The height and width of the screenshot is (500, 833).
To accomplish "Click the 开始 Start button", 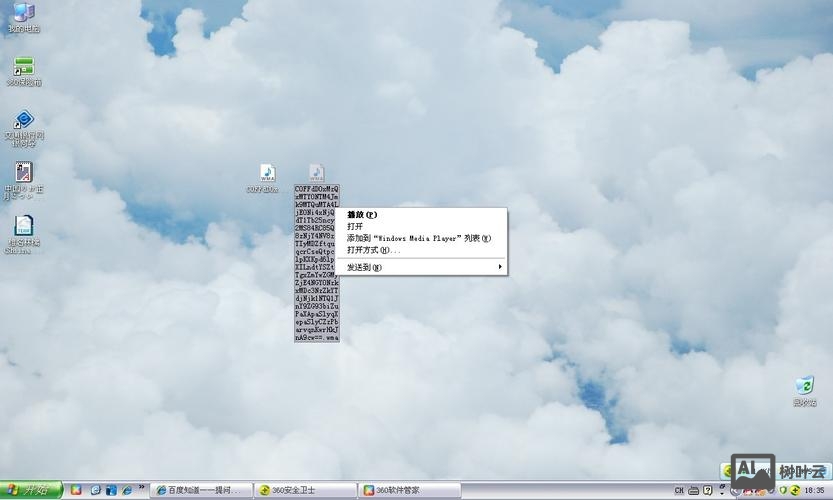I will (30, 490).
